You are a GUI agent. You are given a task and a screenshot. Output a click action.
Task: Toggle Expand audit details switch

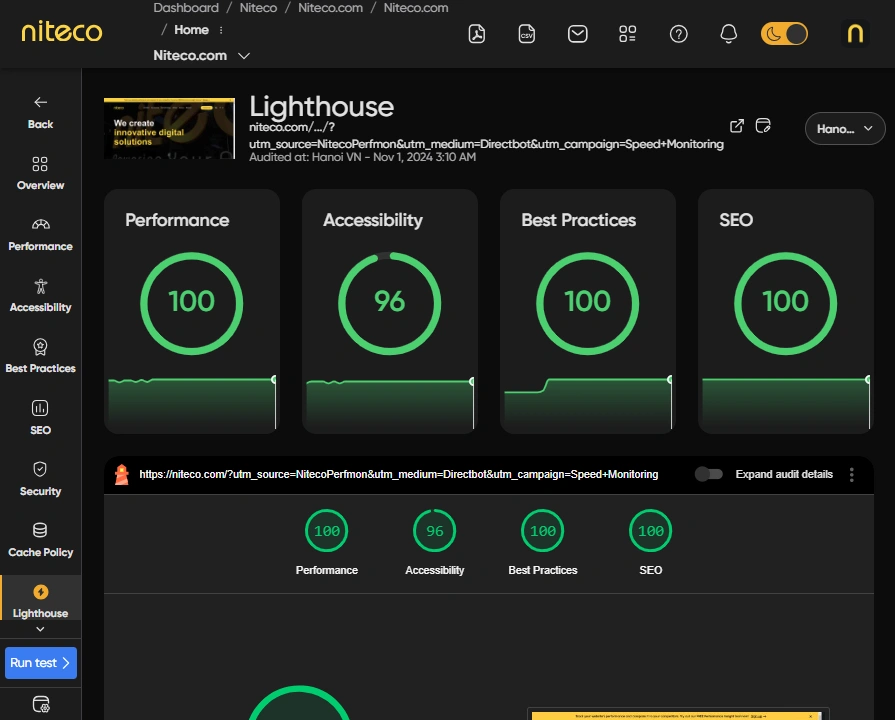pos(709,474)
